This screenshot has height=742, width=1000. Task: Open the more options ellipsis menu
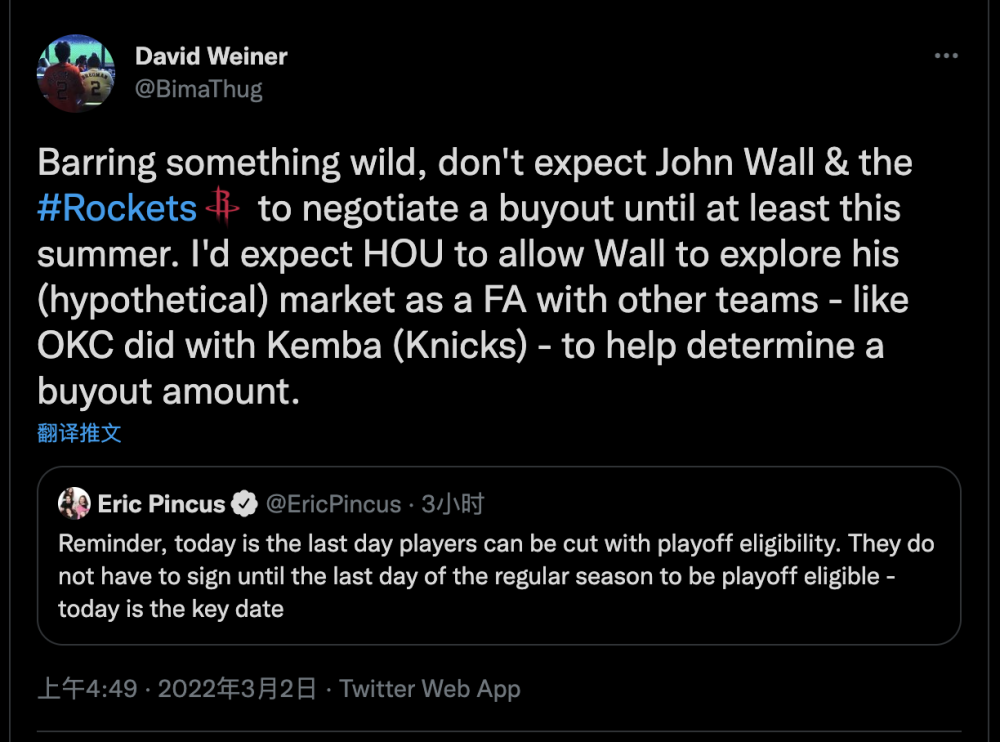[x=945, y=57]
